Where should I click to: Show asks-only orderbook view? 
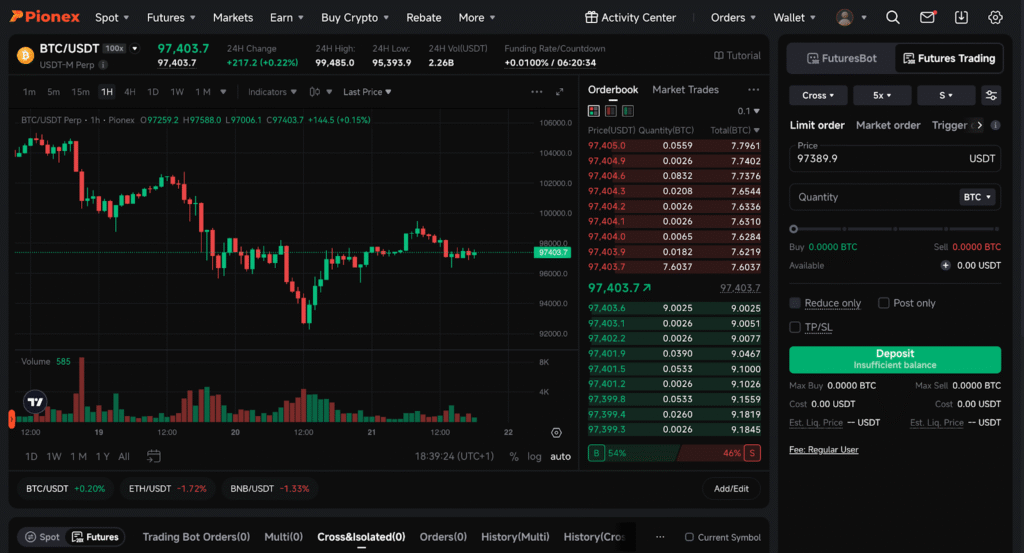click(x=611, y=111)
